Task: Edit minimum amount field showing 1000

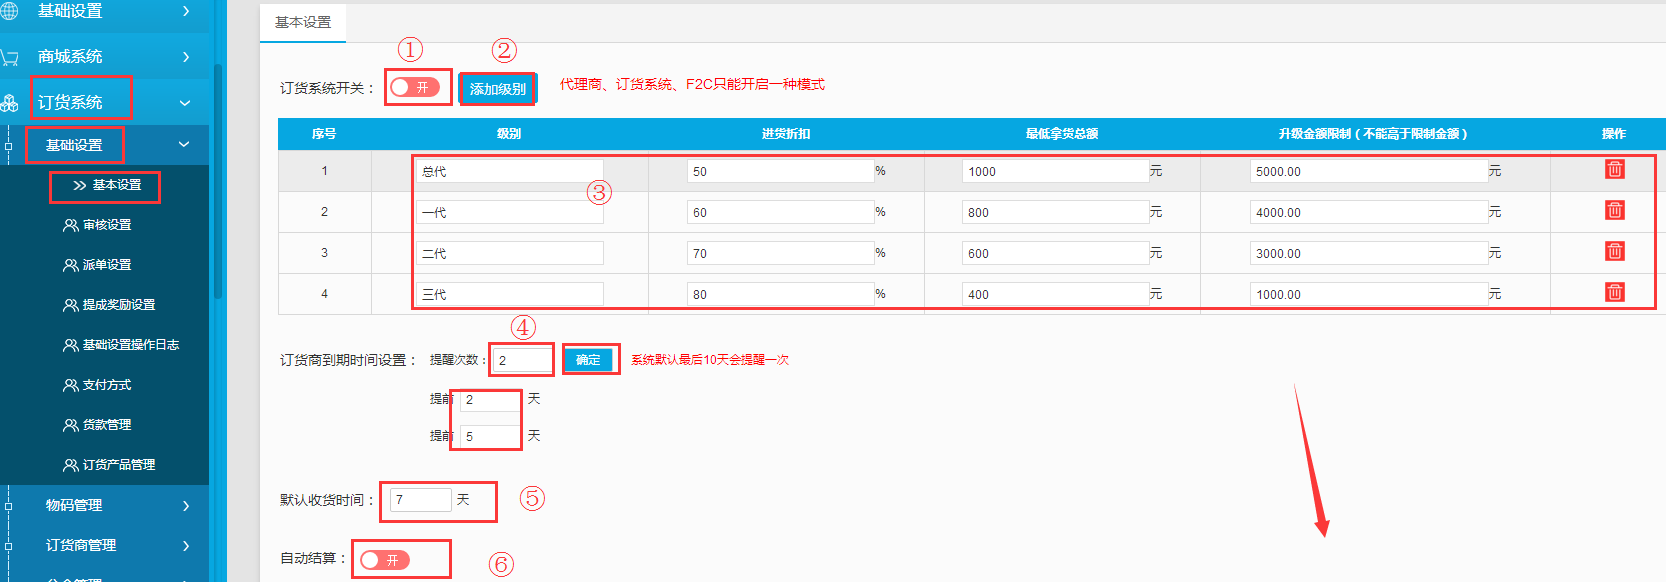Action: [x=1055, y=171]
